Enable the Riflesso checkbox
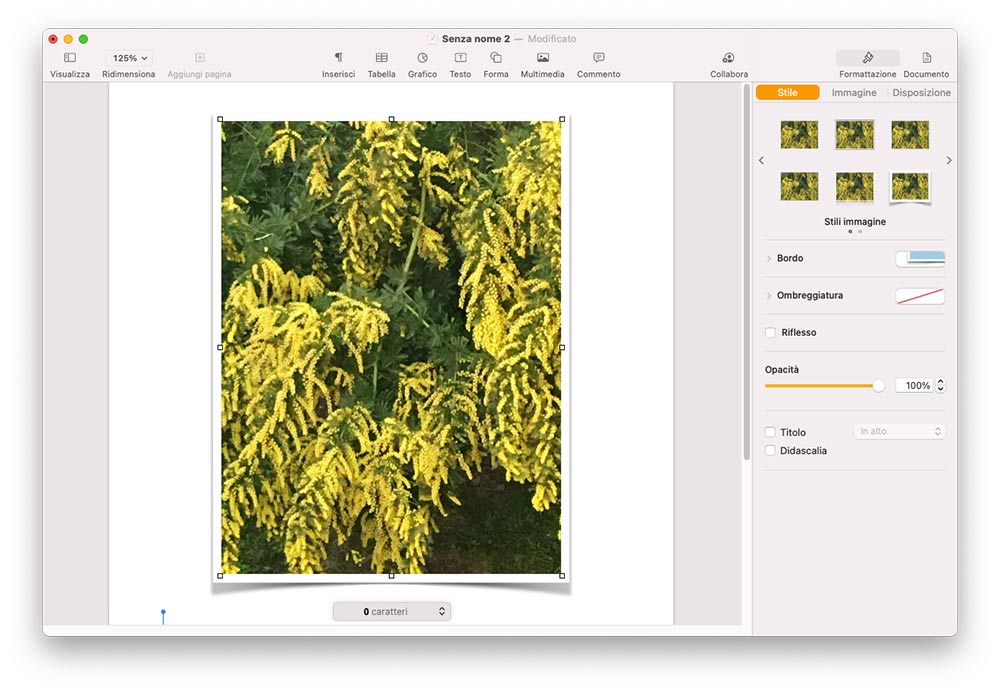This screenshot has height=692, width=1000. click(770, 332)
